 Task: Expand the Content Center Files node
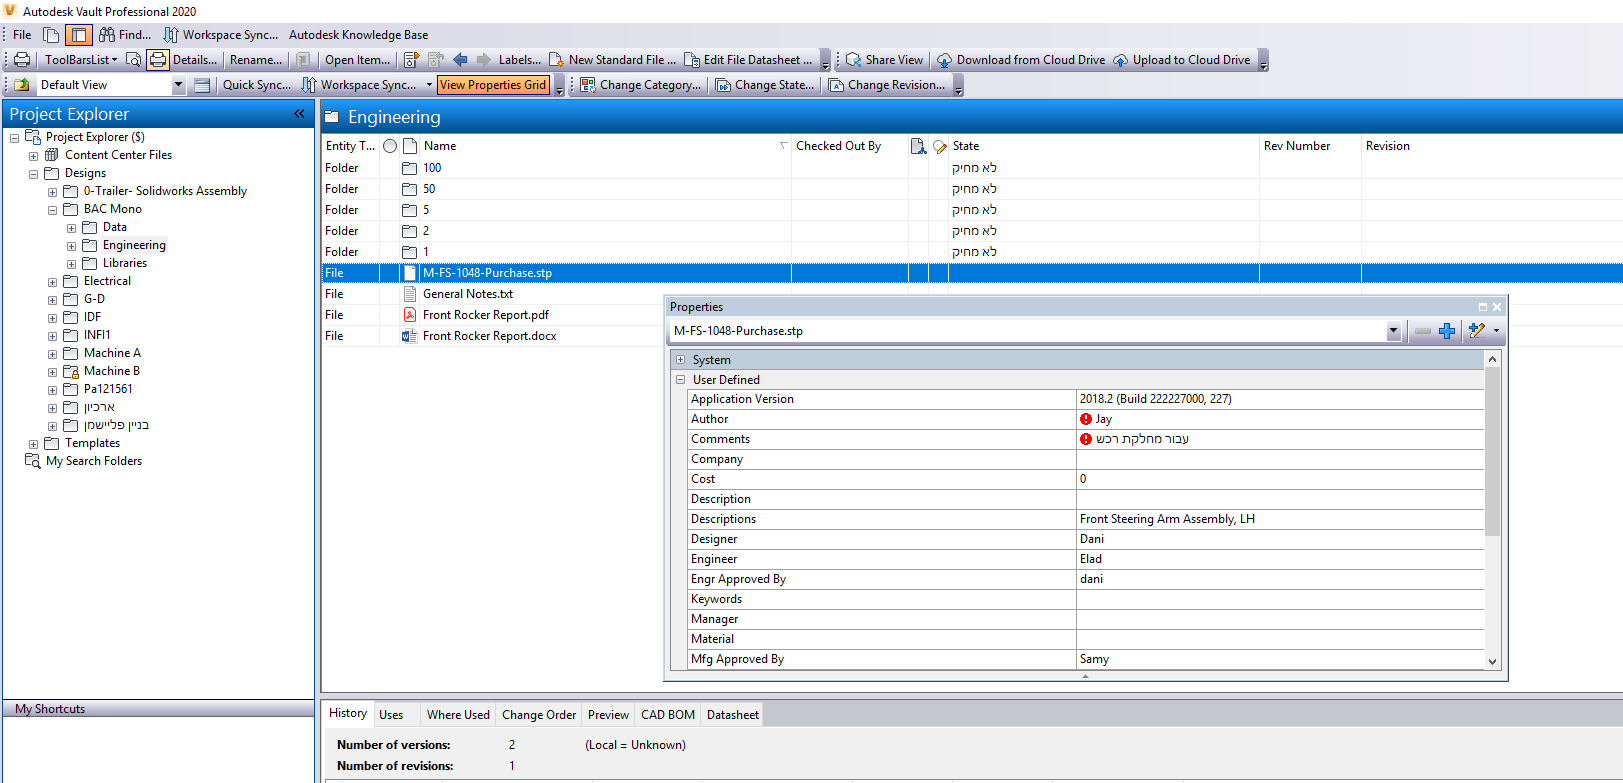click(x=33, y=156)
